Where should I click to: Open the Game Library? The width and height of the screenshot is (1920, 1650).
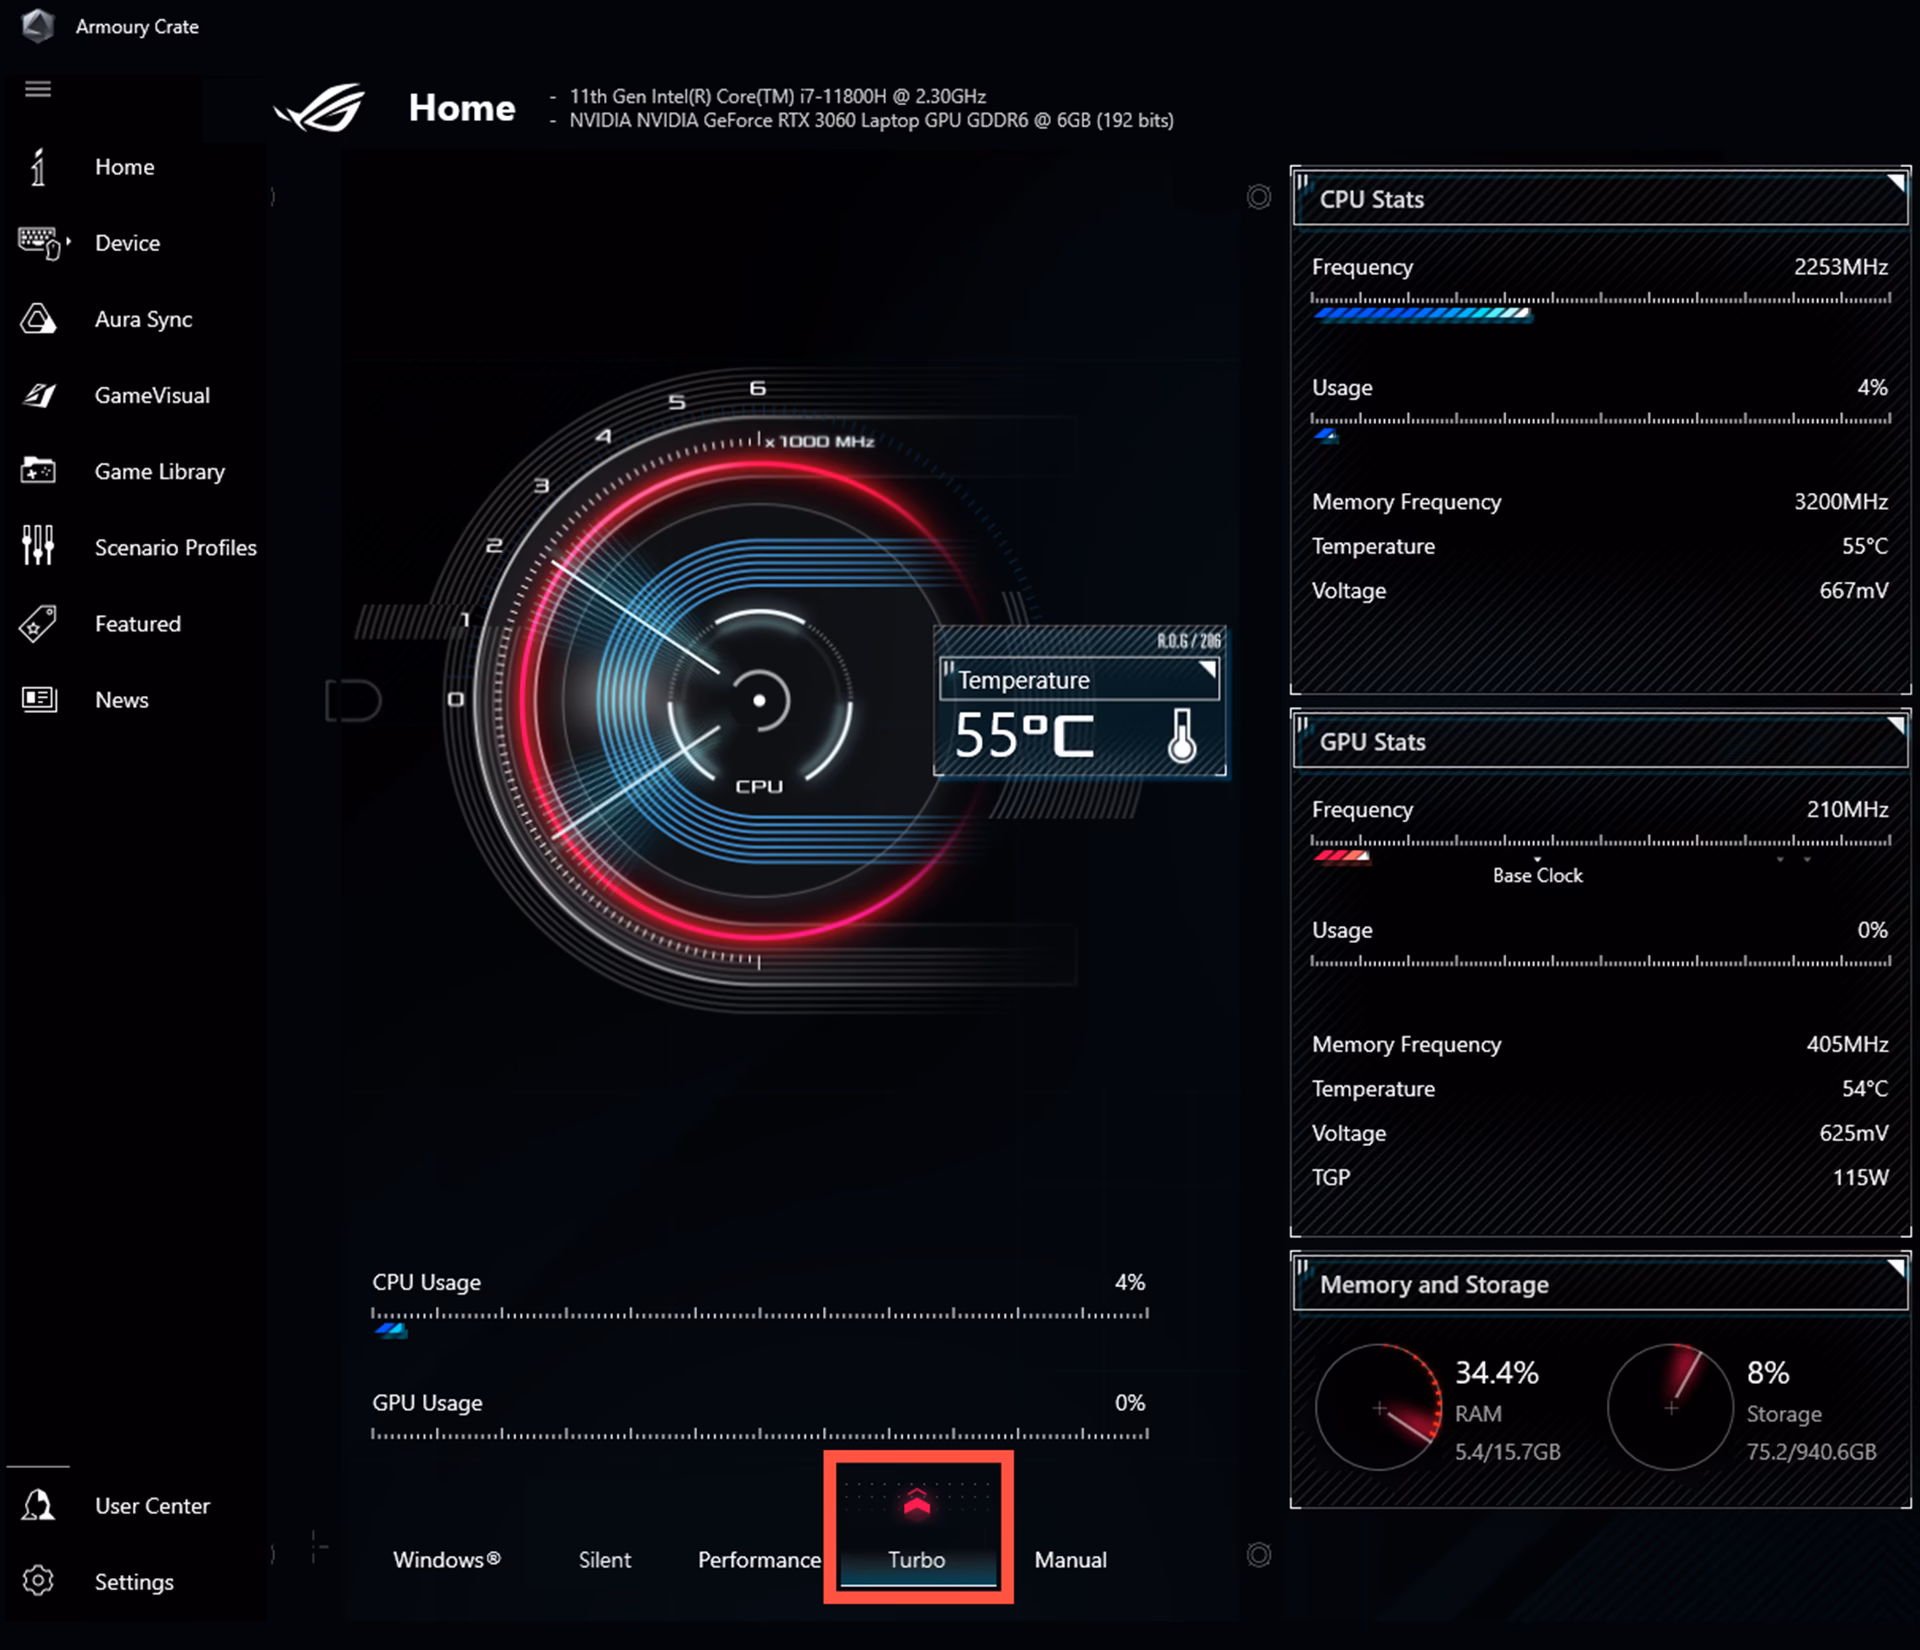(x=160, y=471)
